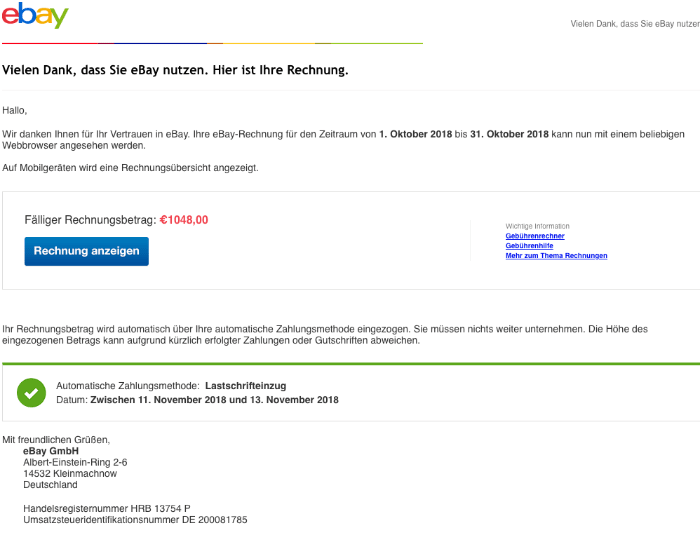Open the Gebührenhilfe link
The width and height of the screenshot is (700, 535).
[x=529, y=246]
